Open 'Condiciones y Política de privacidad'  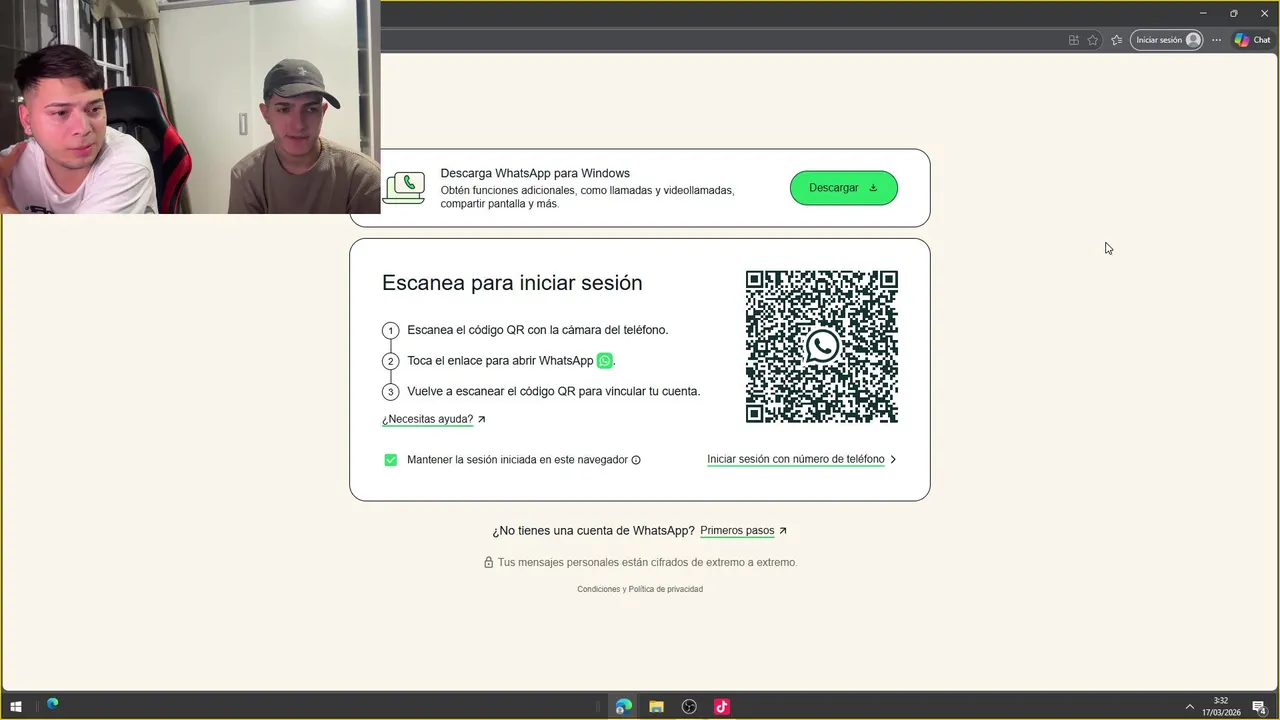(640, 589)
